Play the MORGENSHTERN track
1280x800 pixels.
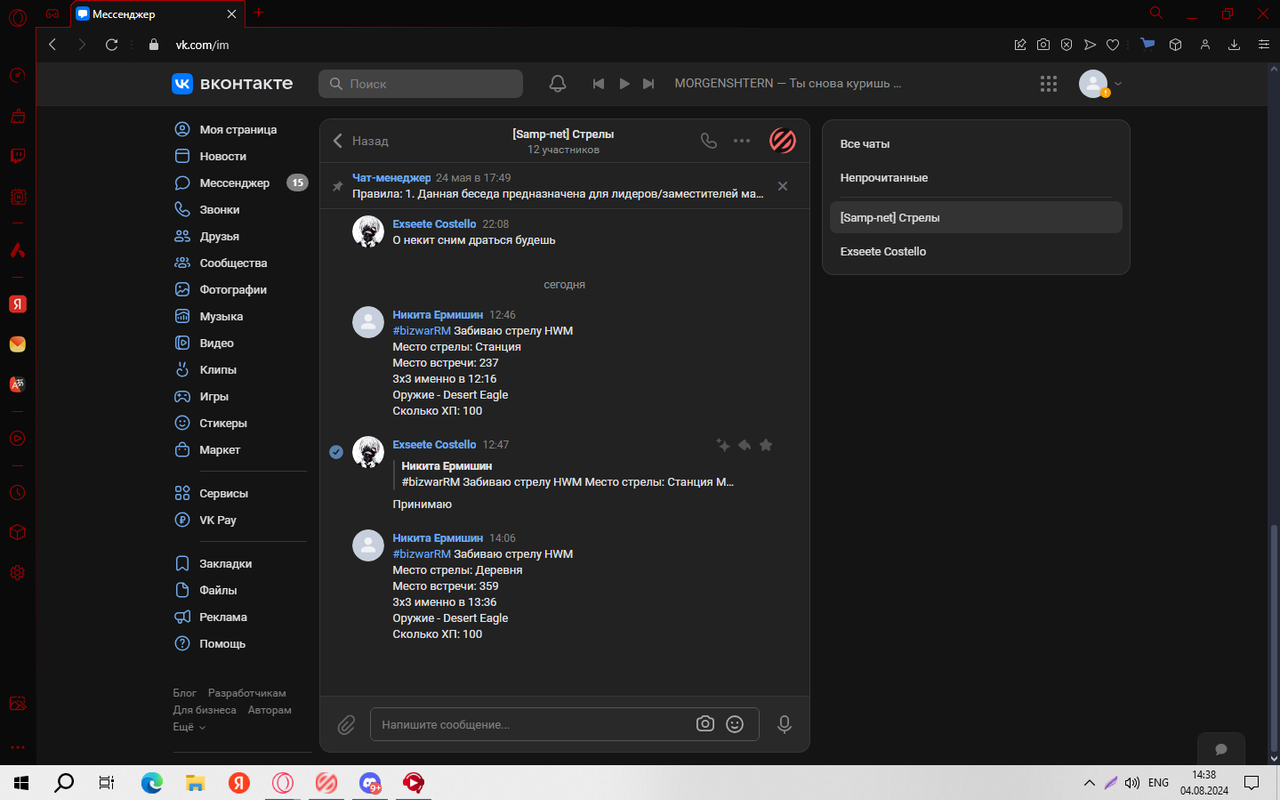[625, 84]
